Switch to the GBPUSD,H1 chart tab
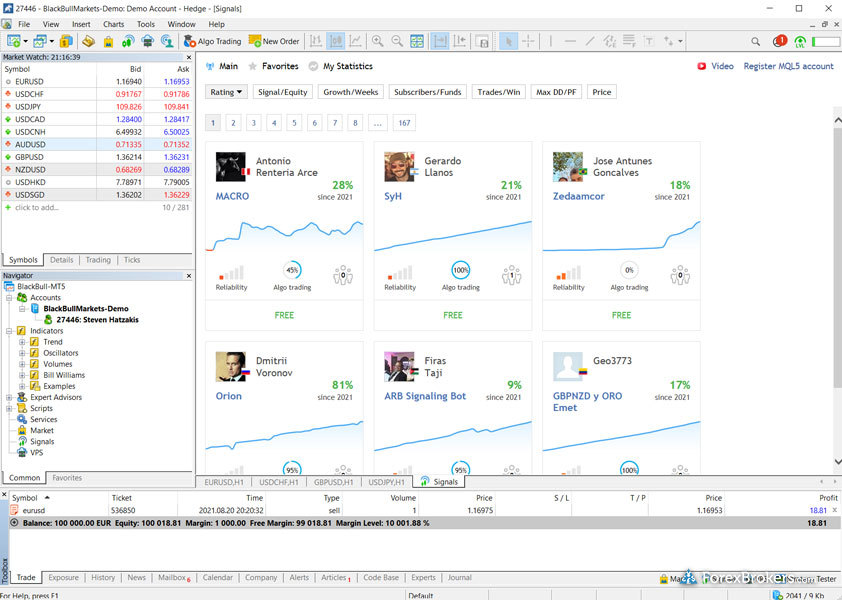This screenshot has width=842, height=600. (x=333, y=482)
